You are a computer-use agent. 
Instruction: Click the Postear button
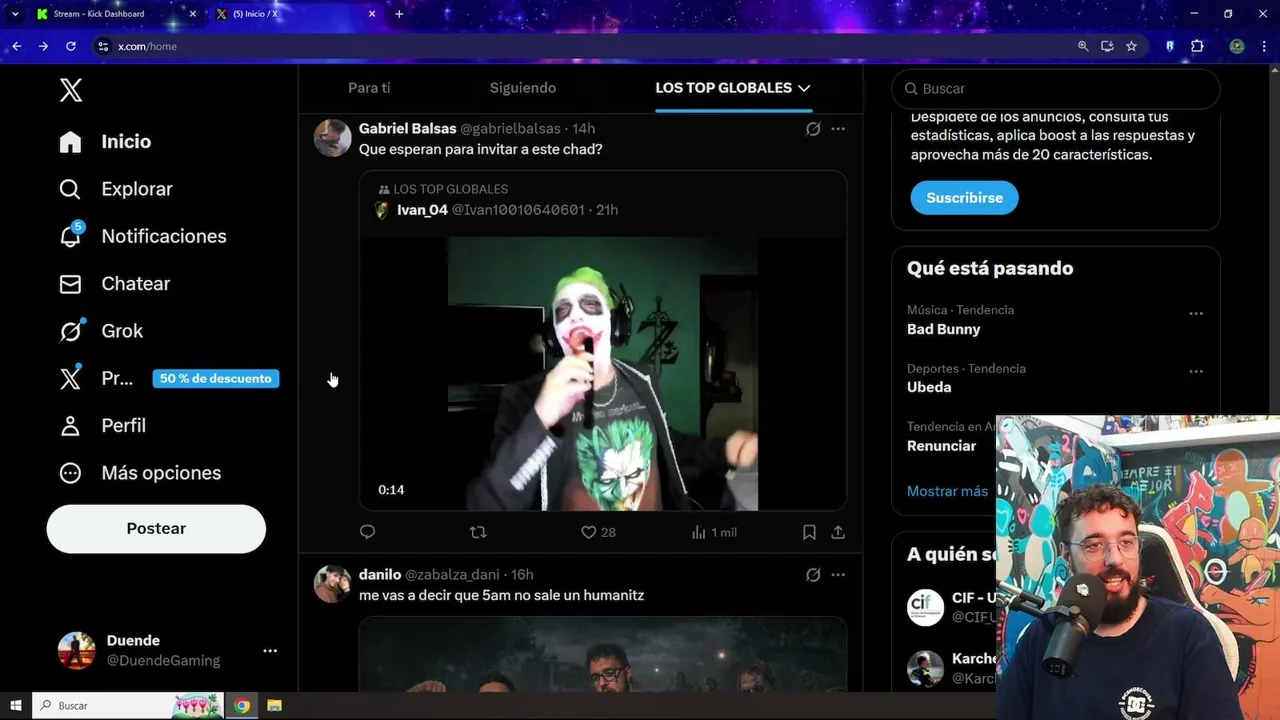coord(156,529)
